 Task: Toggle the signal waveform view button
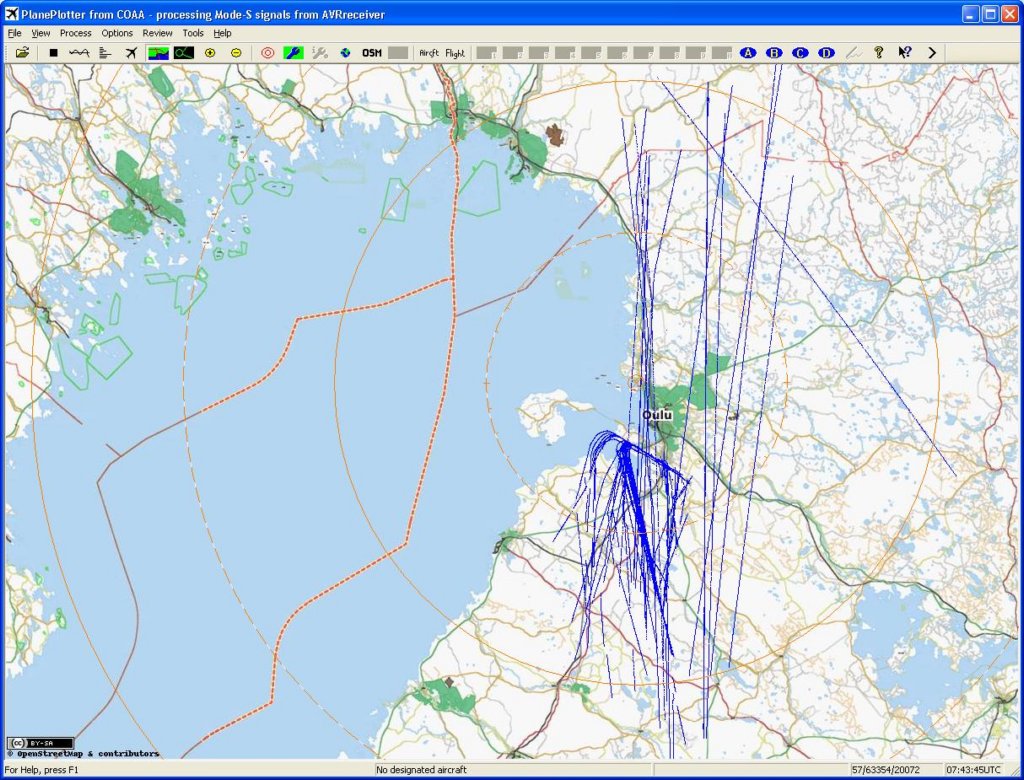[x=79, y=53]
